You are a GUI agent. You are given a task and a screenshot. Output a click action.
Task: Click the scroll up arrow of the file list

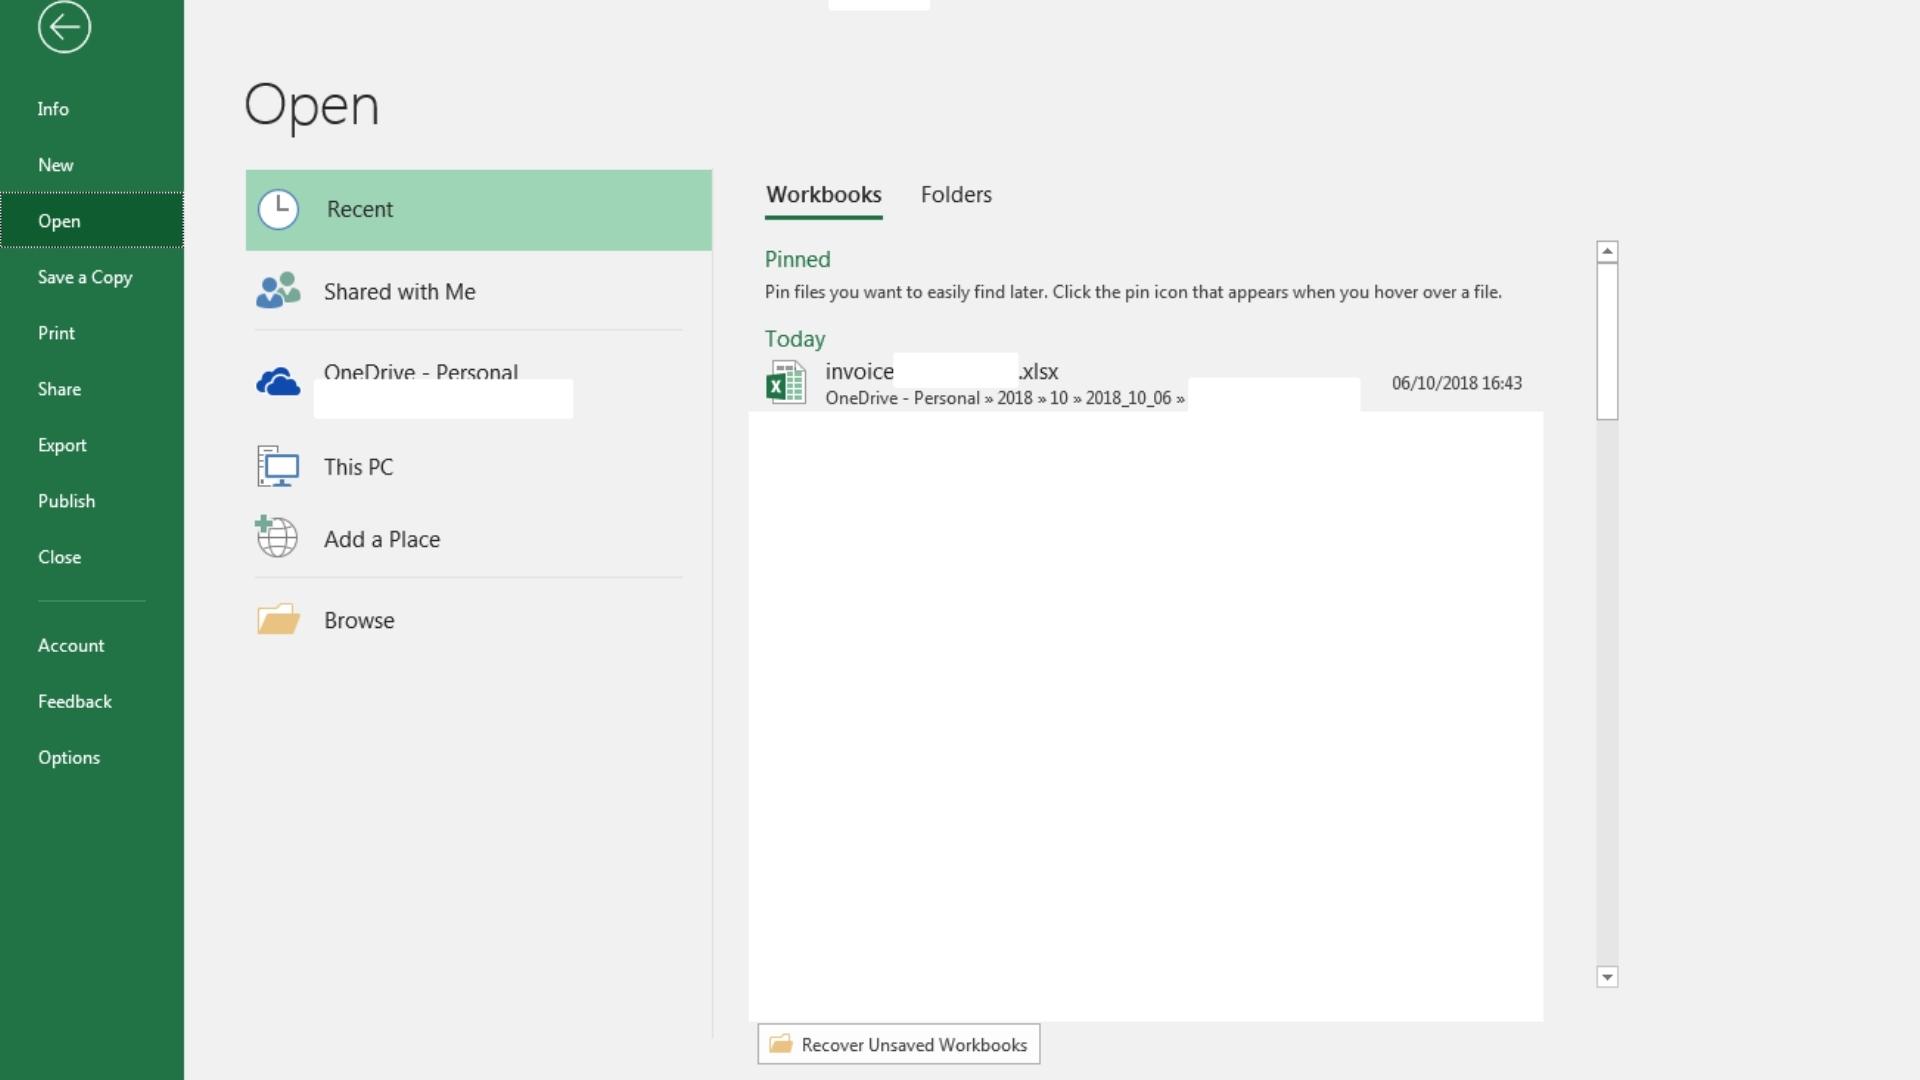1607,251
